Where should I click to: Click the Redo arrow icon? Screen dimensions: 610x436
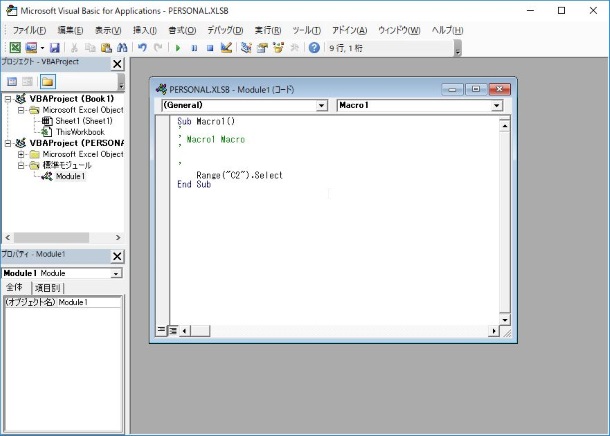[x=158, y=47]
